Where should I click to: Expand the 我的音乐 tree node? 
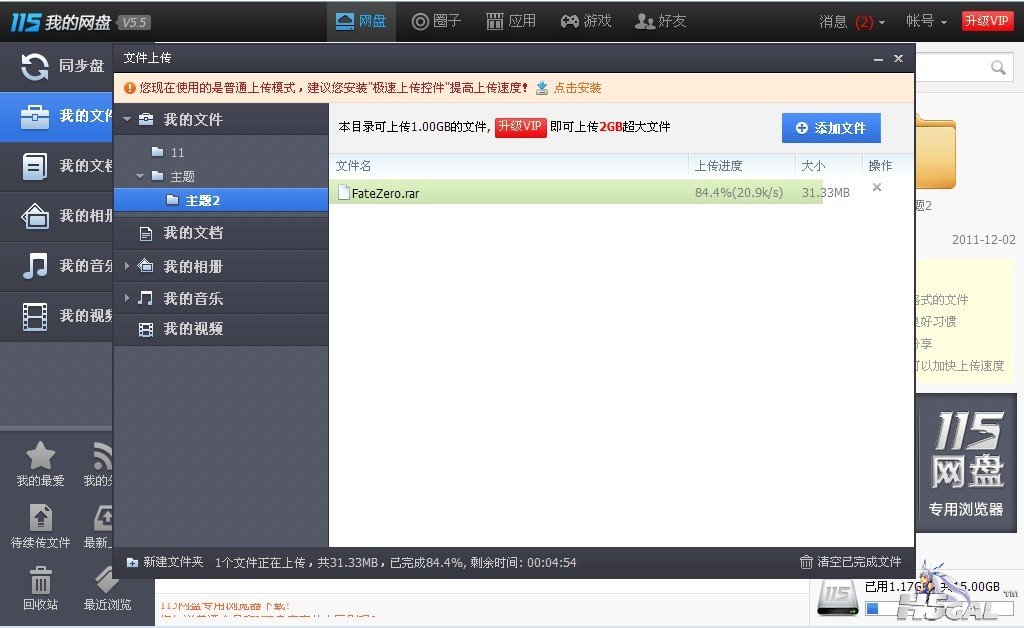pyautogui.click(x=127, y=298)
